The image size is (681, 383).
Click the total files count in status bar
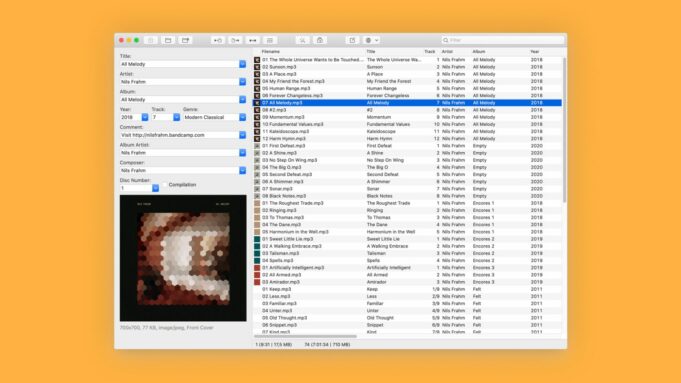(x=327, y=345)
